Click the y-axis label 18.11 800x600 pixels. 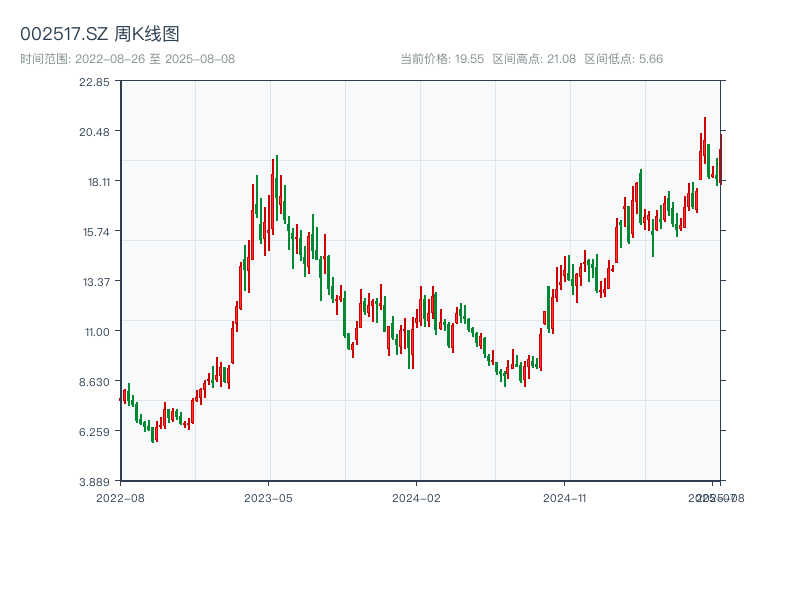98,182
